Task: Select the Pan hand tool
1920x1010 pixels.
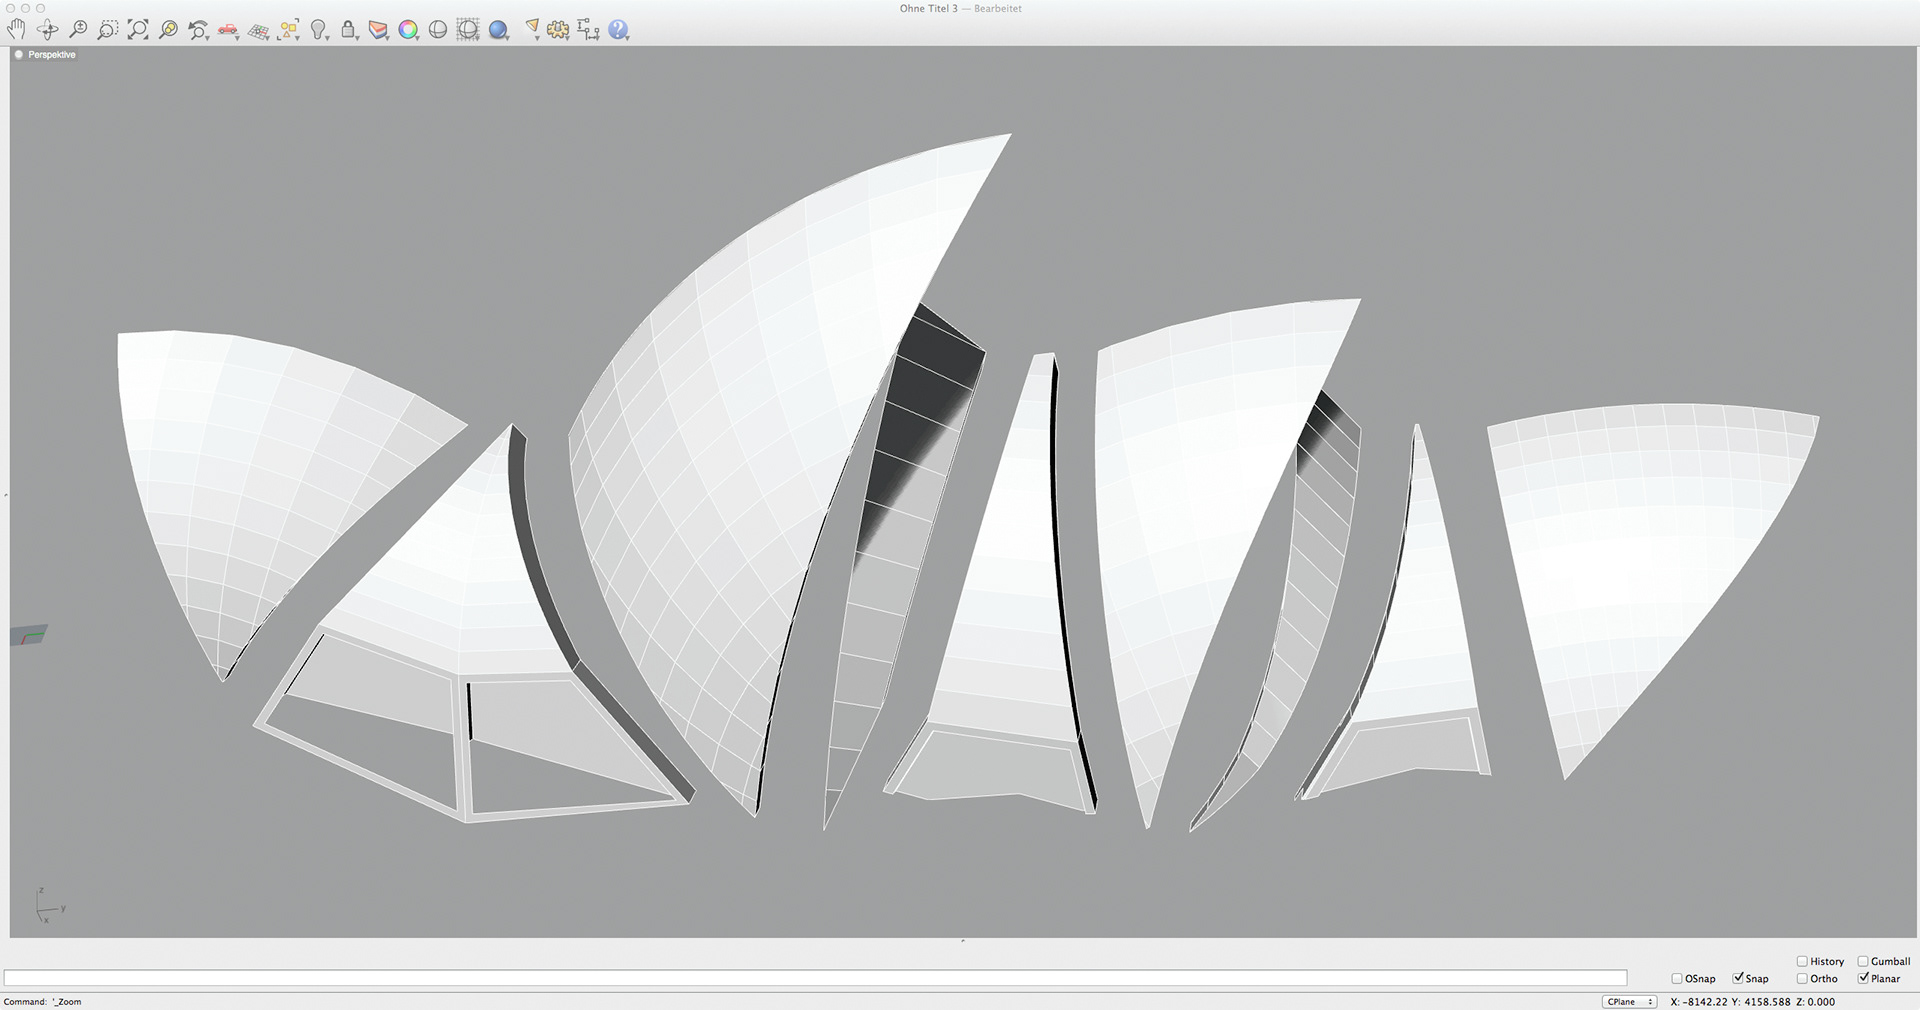Action: pos(16,30)
